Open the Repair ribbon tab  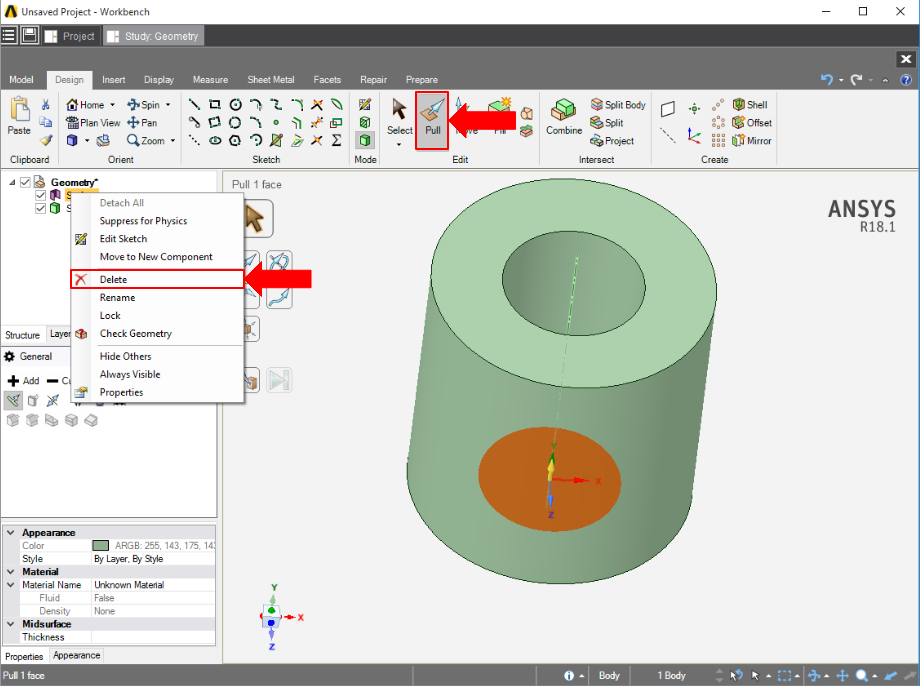coord(373,80)
